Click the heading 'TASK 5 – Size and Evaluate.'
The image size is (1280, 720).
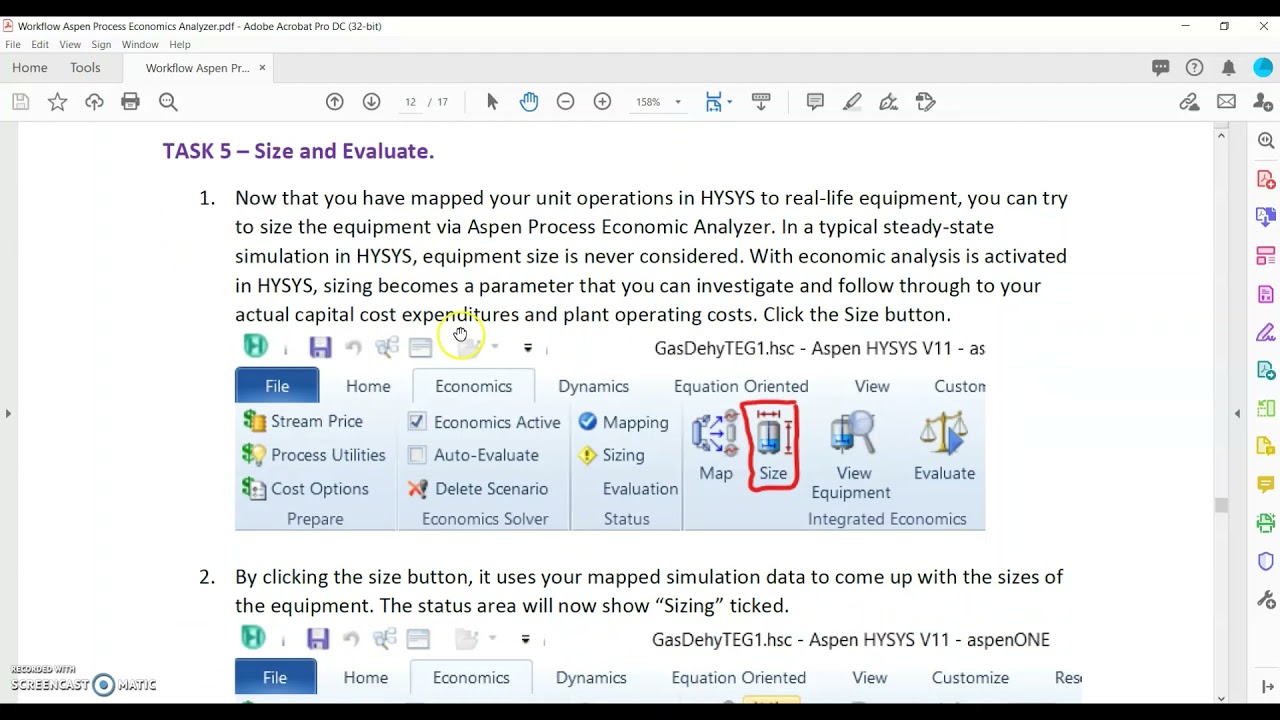pos(298,151)
